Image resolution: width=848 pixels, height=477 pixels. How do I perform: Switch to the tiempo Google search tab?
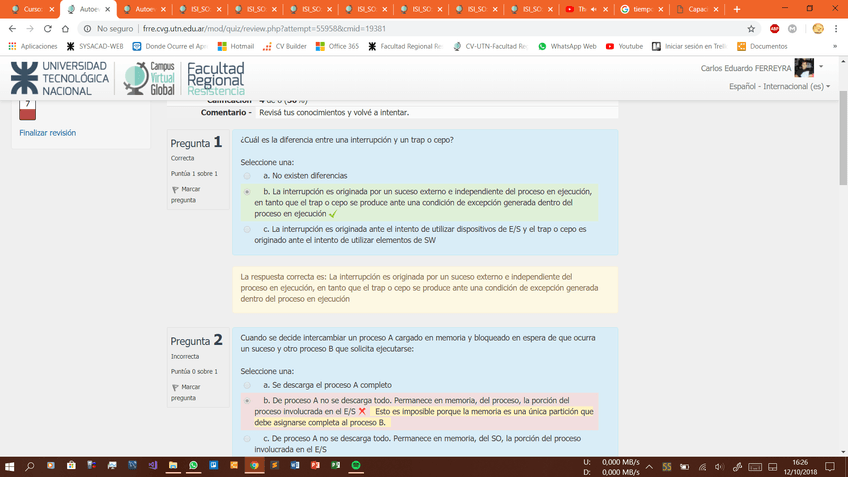pos(639,9)
